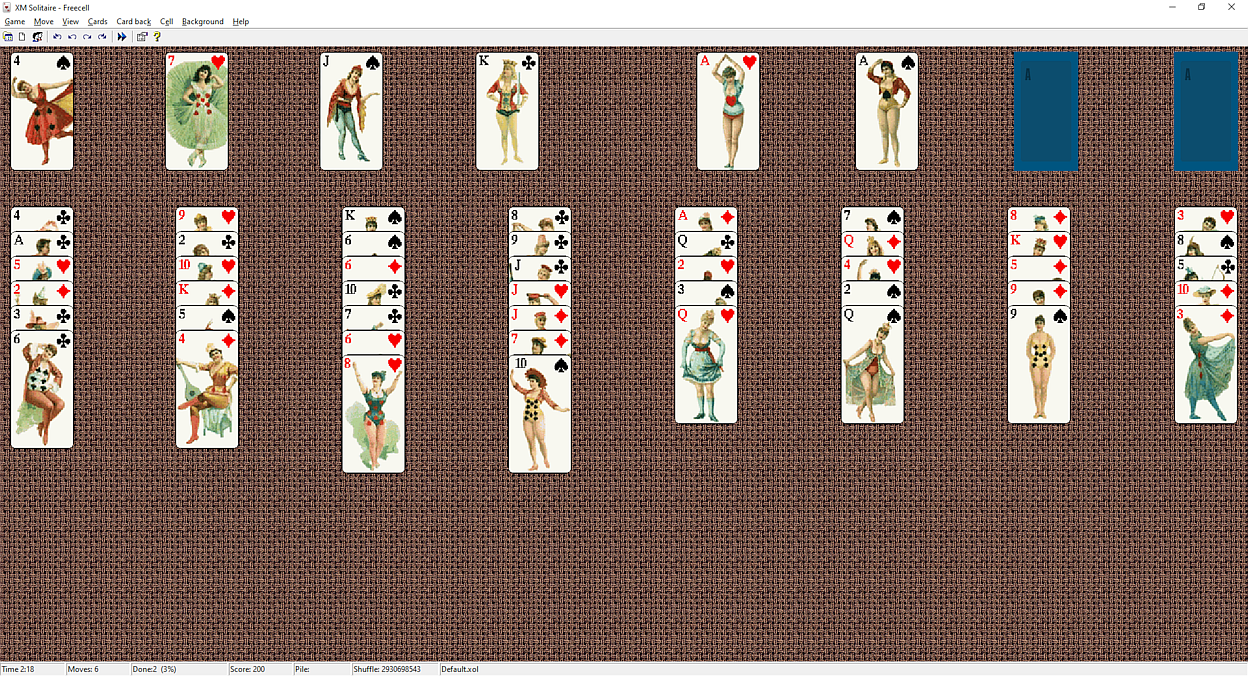
Task: Click the 'Time 2:18' status bar entry
Action: 33,669
